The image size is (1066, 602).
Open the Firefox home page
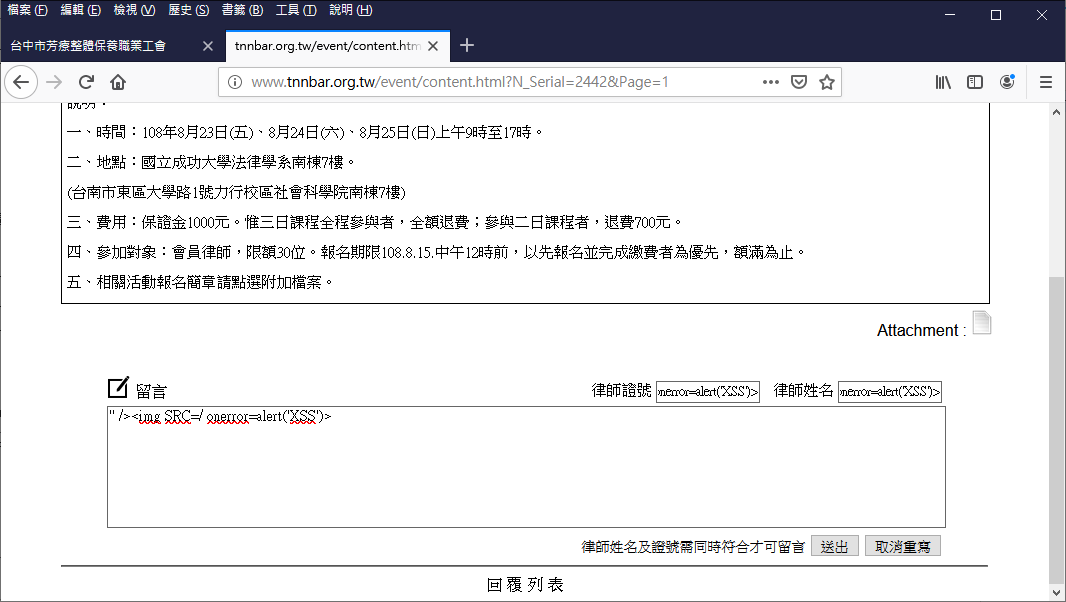118,82
